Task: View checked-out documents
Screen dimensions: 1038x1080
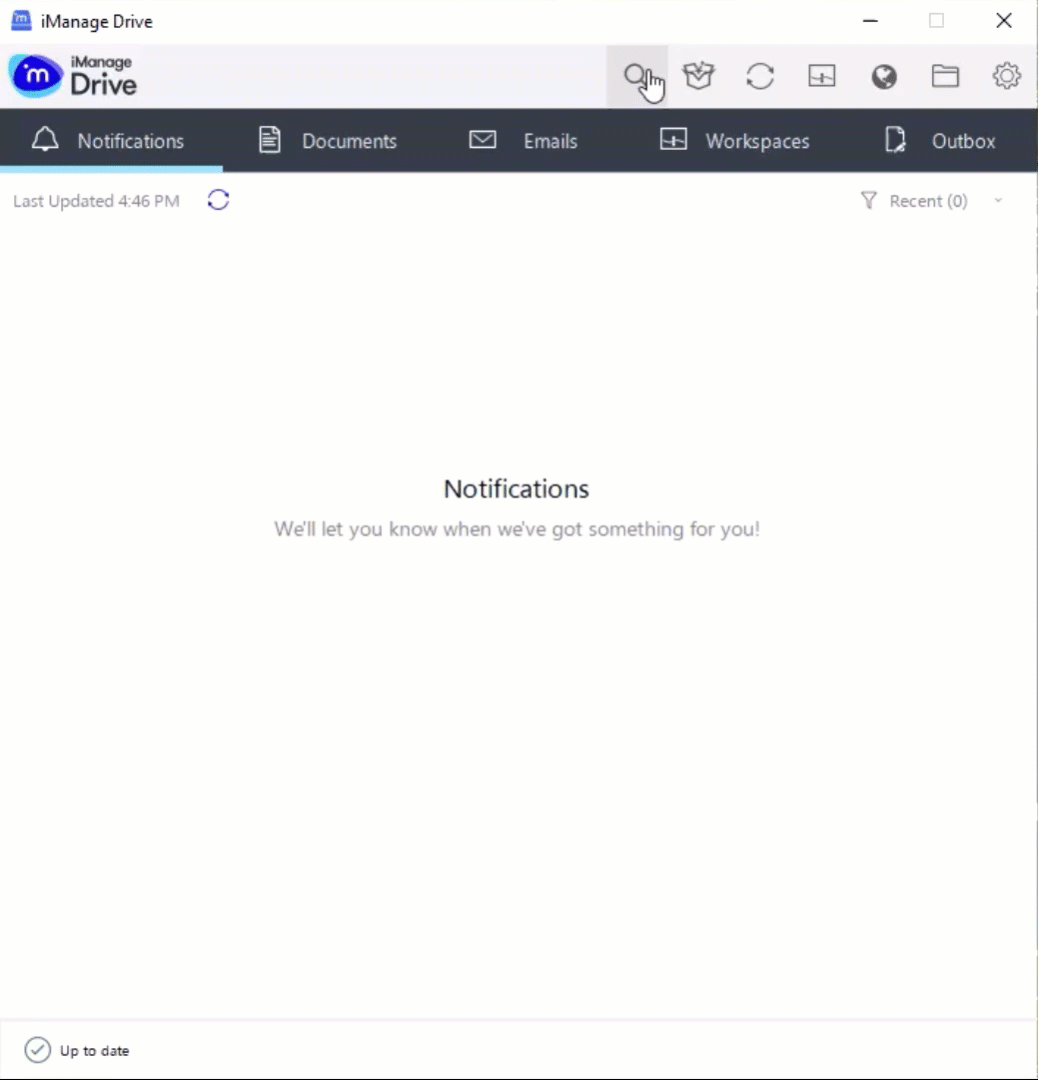Action: [x=698, y=76]
